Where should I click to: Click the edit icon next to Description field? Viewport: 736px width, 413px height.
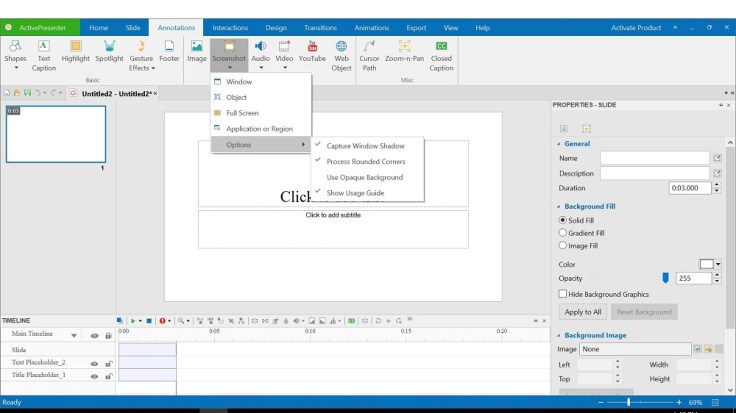717,173
